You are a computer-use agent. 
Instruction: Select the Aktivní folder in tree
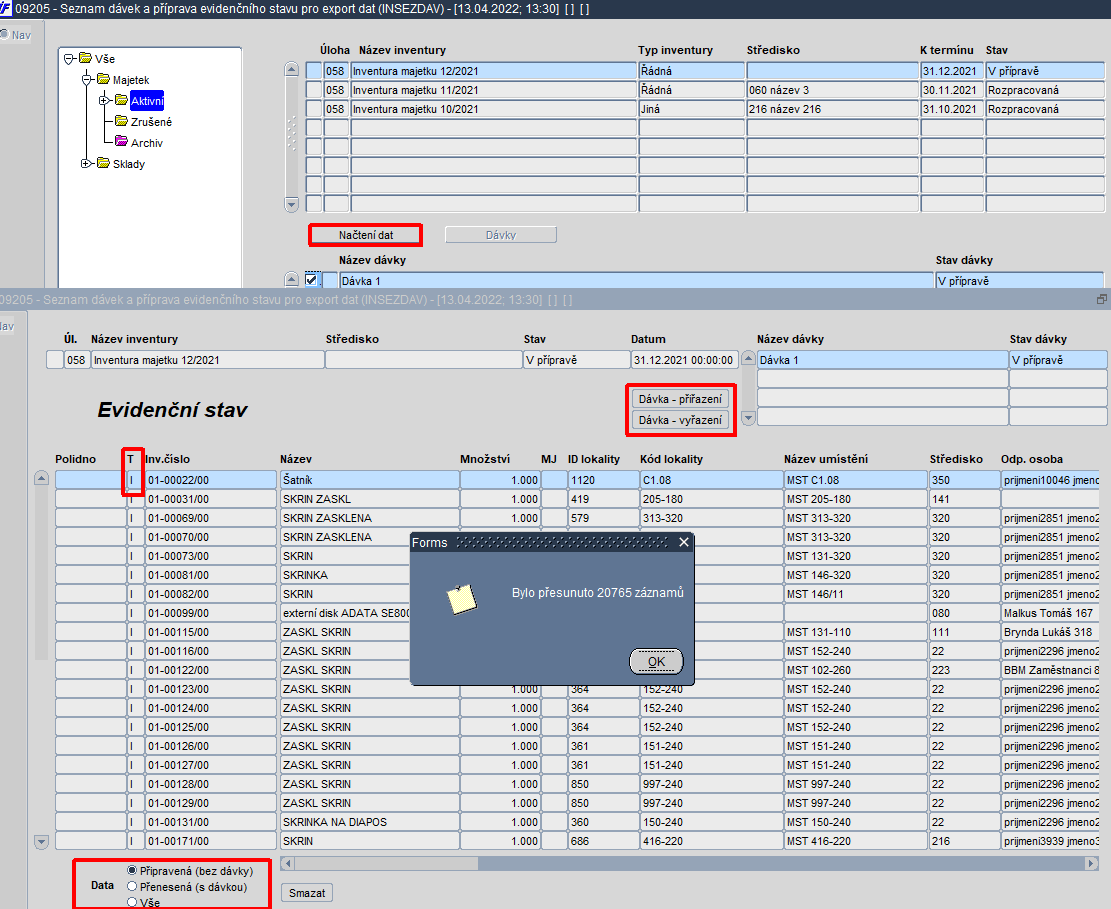click(x=147, y=101)
